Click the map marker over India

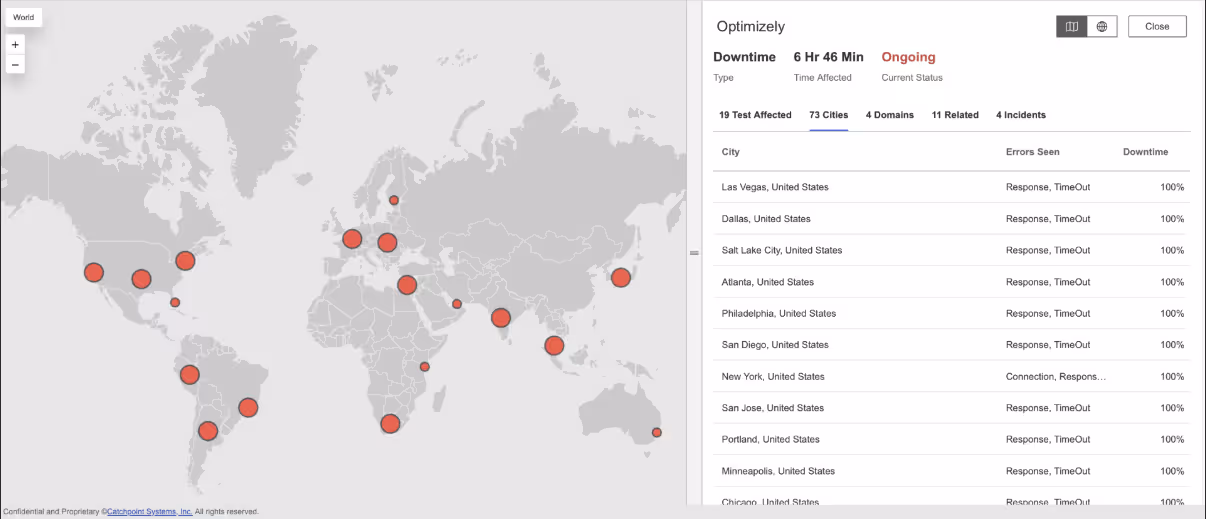[x=501, y=318]
